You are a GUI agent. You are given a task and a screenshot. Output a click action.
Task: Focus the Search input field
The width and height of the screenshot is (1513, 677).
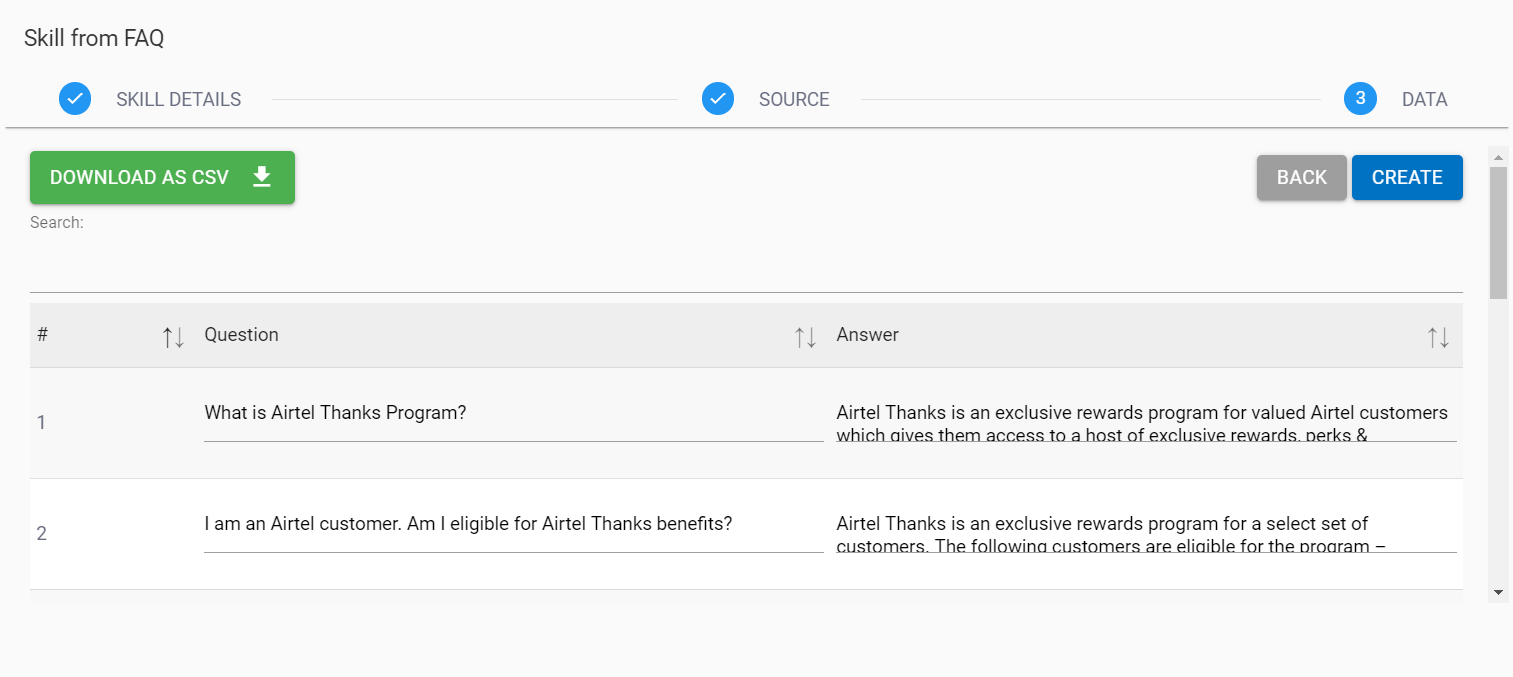pyautogui.click(x=745, y=270)
